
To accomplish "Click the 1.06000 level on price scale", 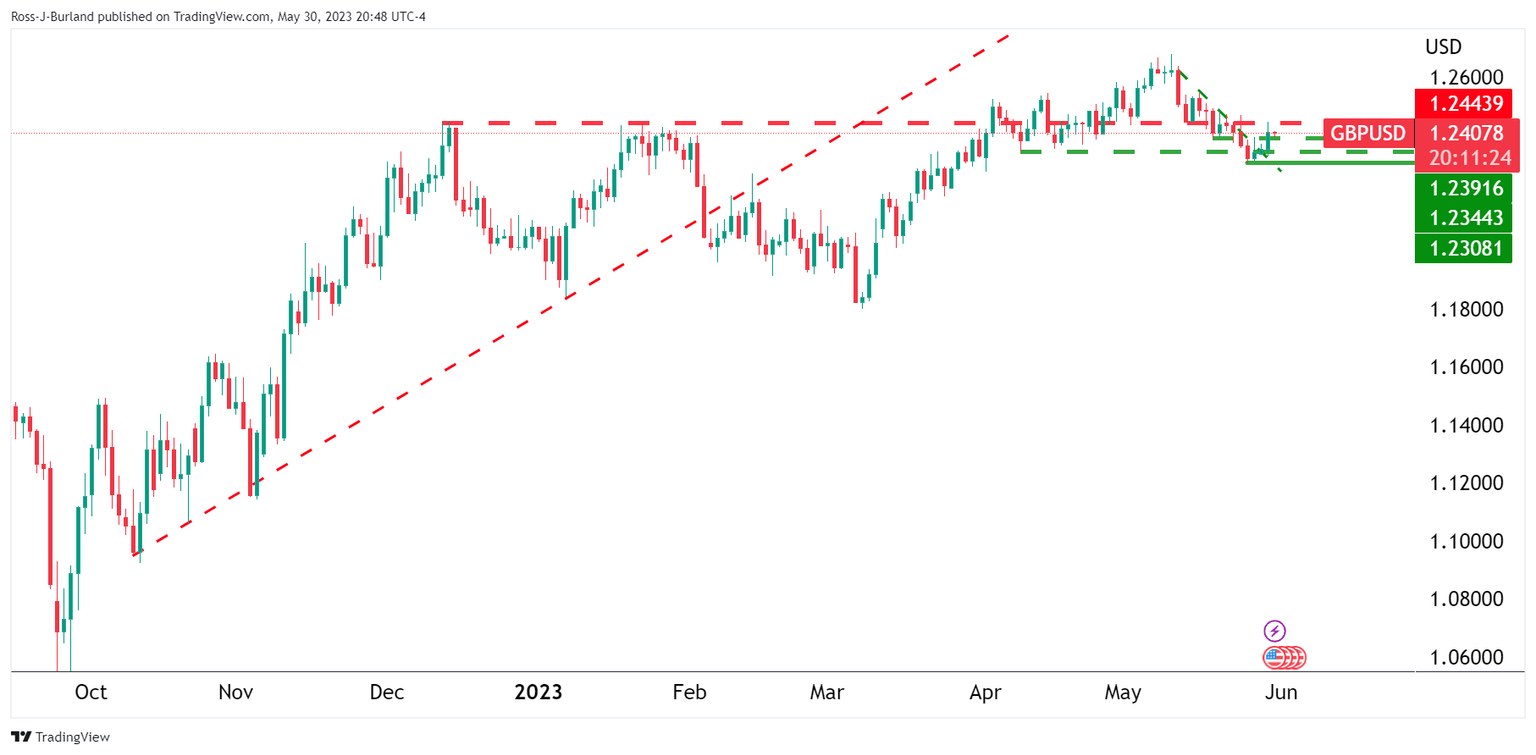I will tap(1466, 658).
